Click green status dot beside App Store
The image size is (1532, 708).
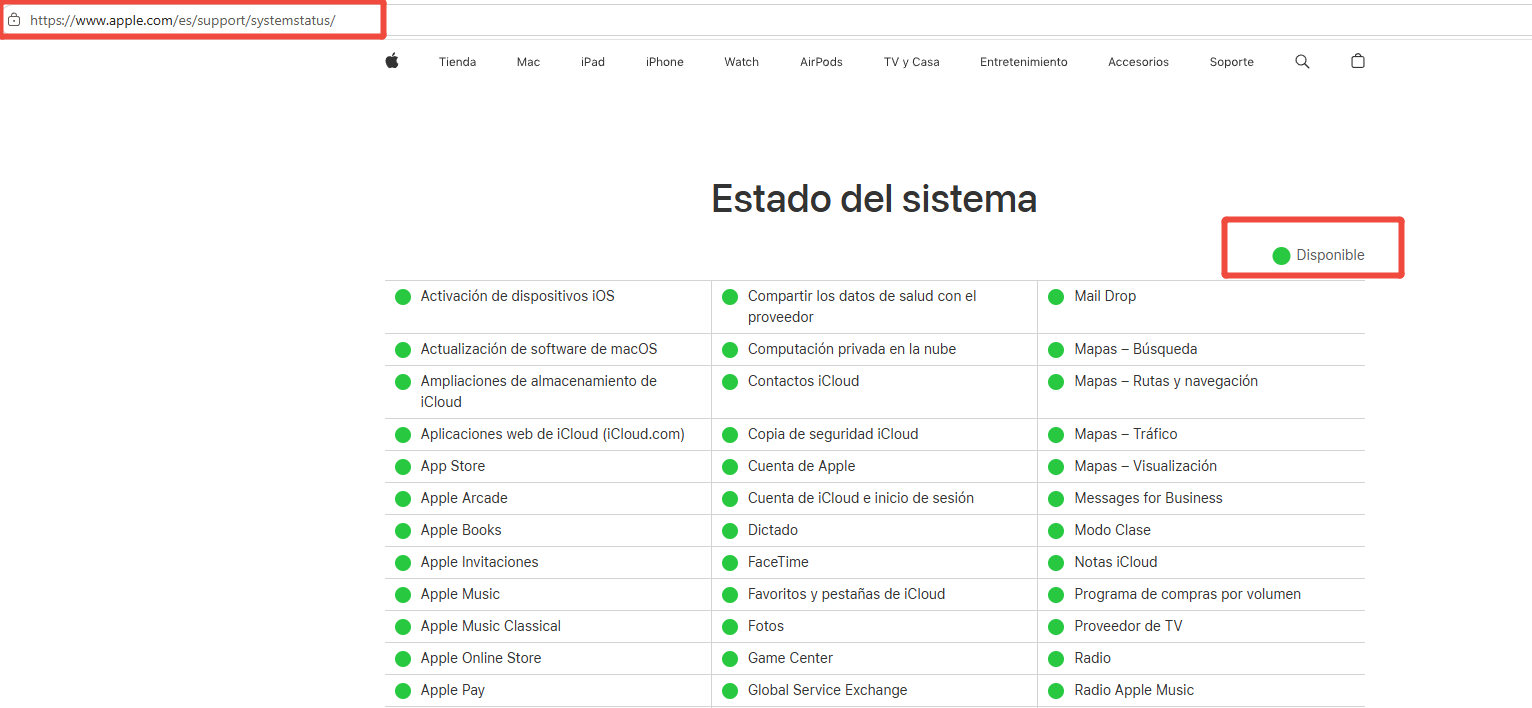[403, 467]
